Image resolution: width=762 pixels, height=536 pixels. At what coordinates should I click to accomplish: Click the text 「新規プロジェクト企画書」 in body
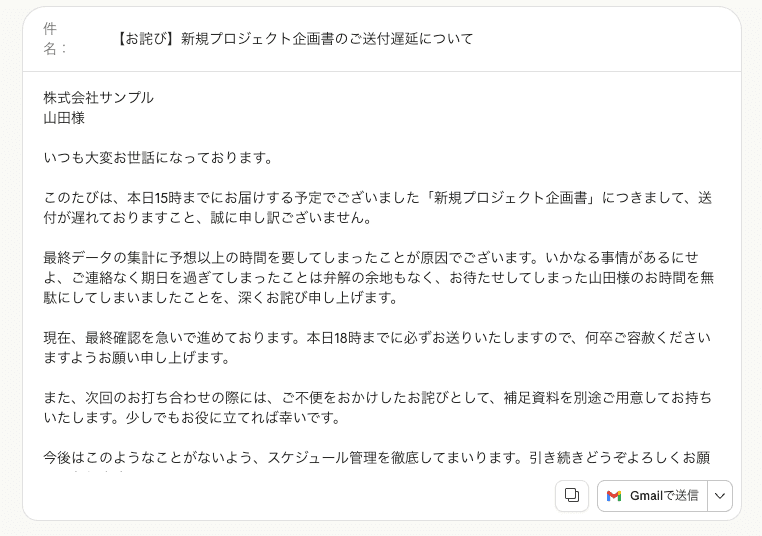pyautogui.click(x=511, y=198)
